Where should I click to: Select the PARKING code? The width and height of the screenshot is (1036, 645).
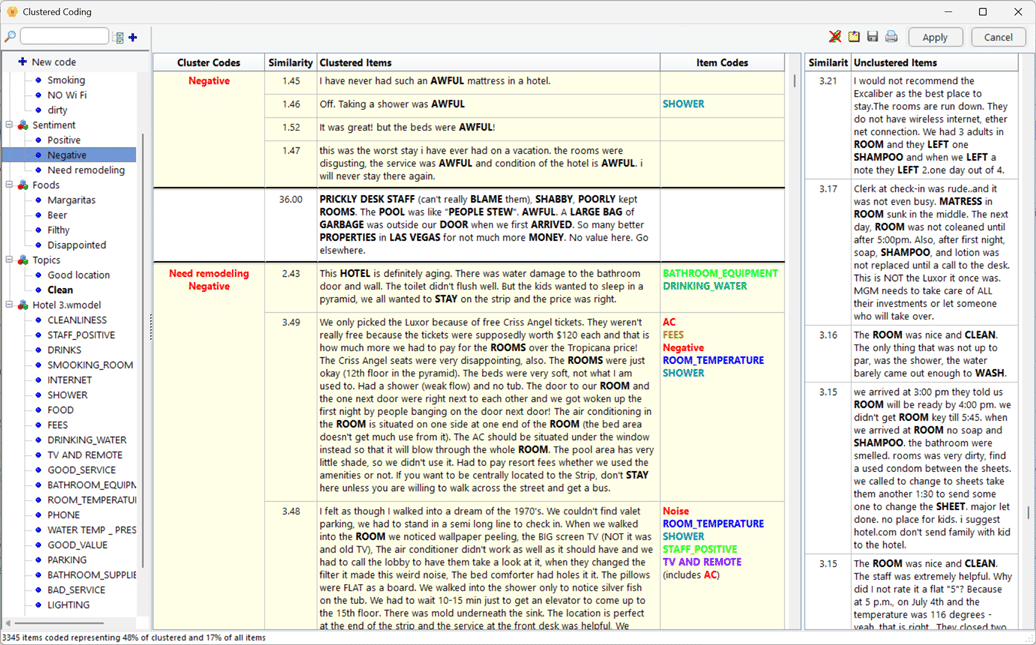tap(67, 560)
